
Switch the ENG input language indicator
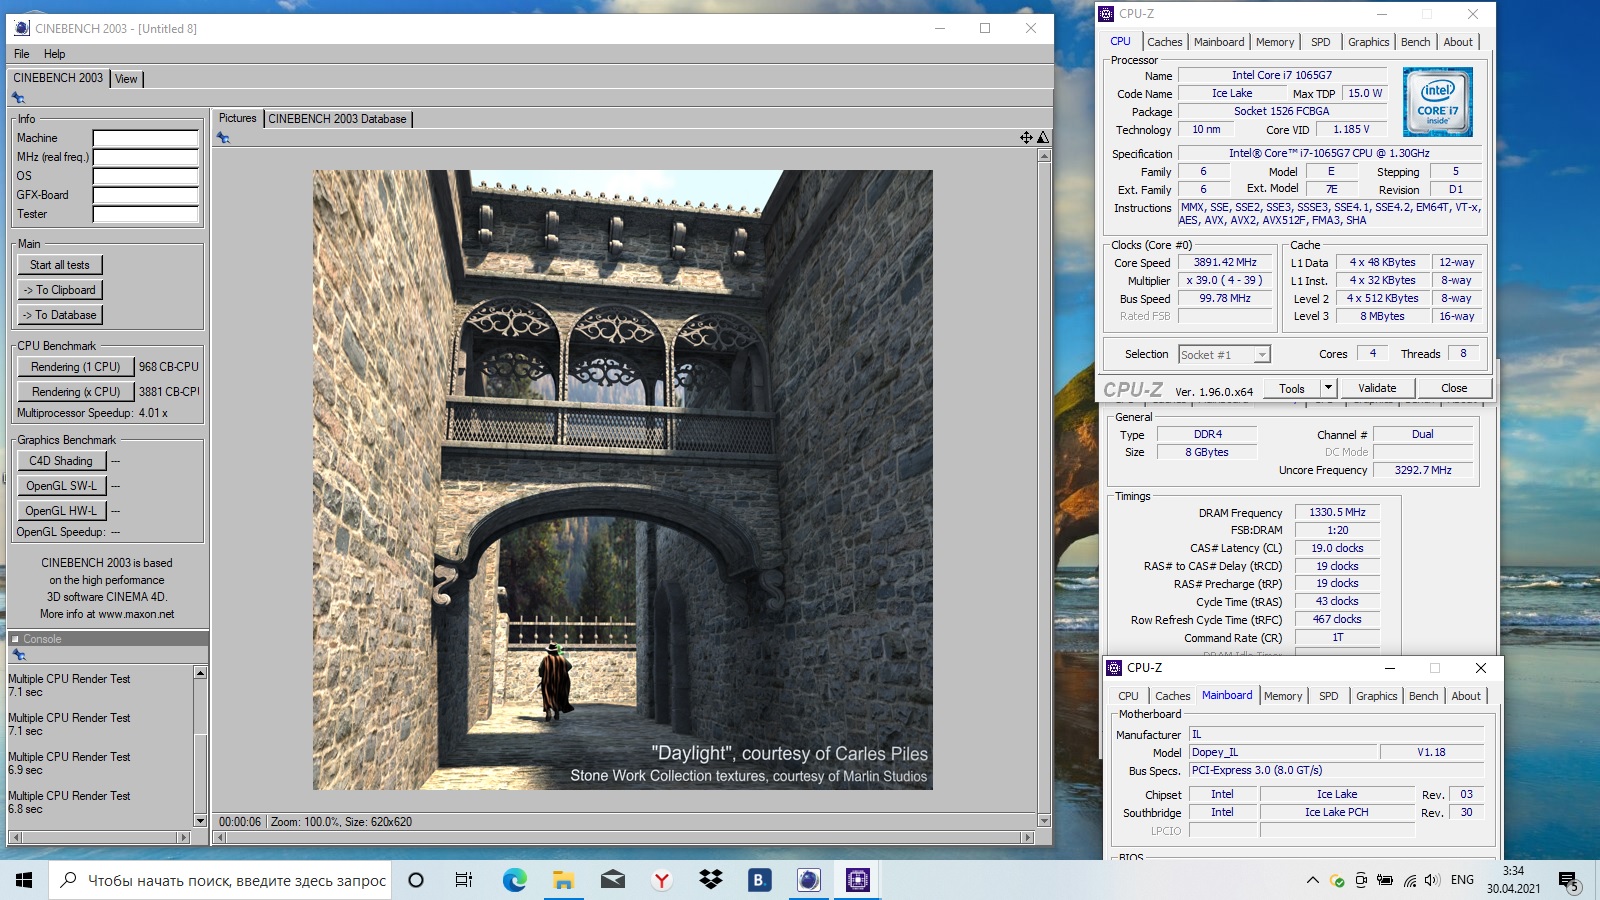point(1462,880)
